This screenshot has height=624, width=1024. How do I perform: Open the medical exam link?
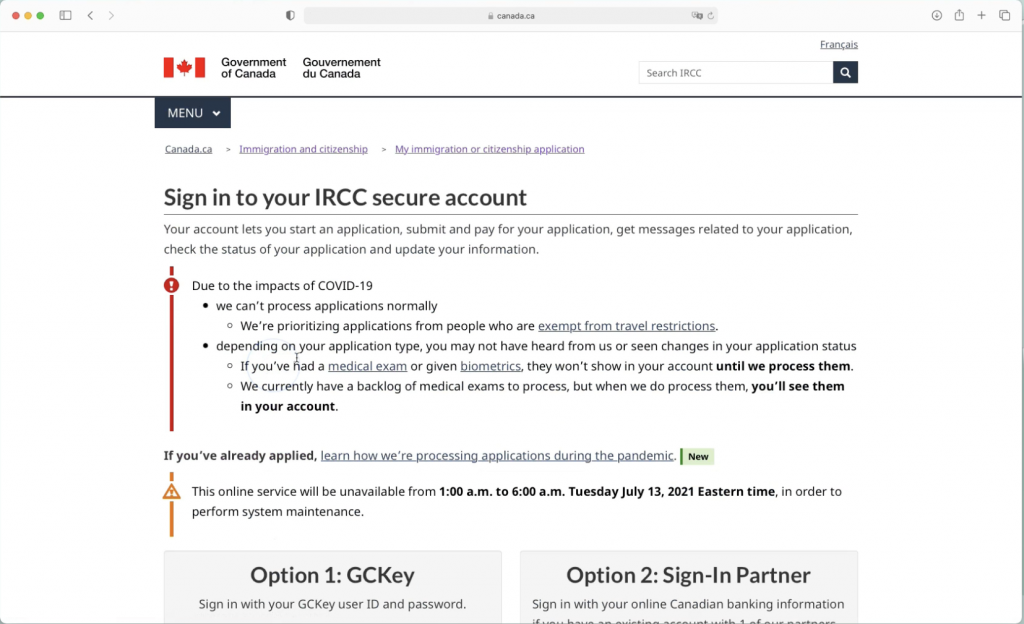click(x=367, y=366)
